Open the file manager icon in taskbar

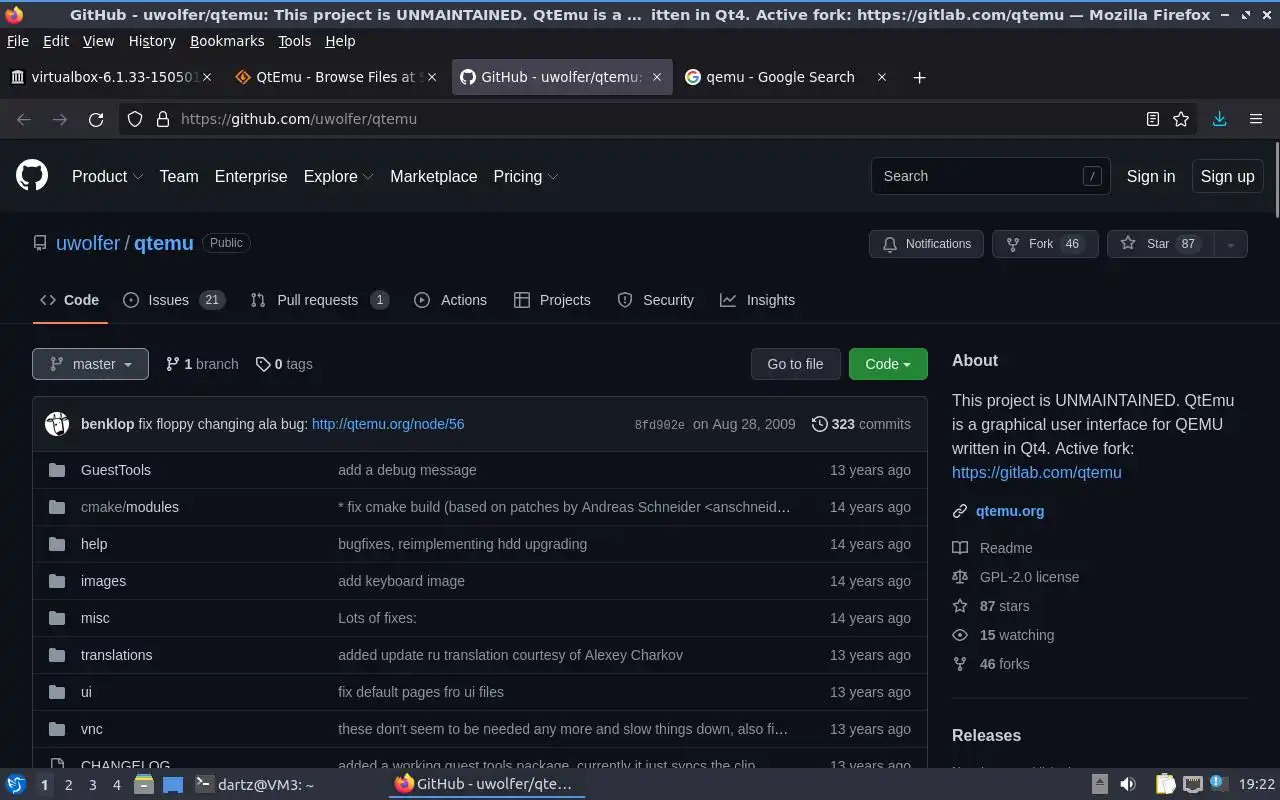pyautogui.click(x=143, y=785)
